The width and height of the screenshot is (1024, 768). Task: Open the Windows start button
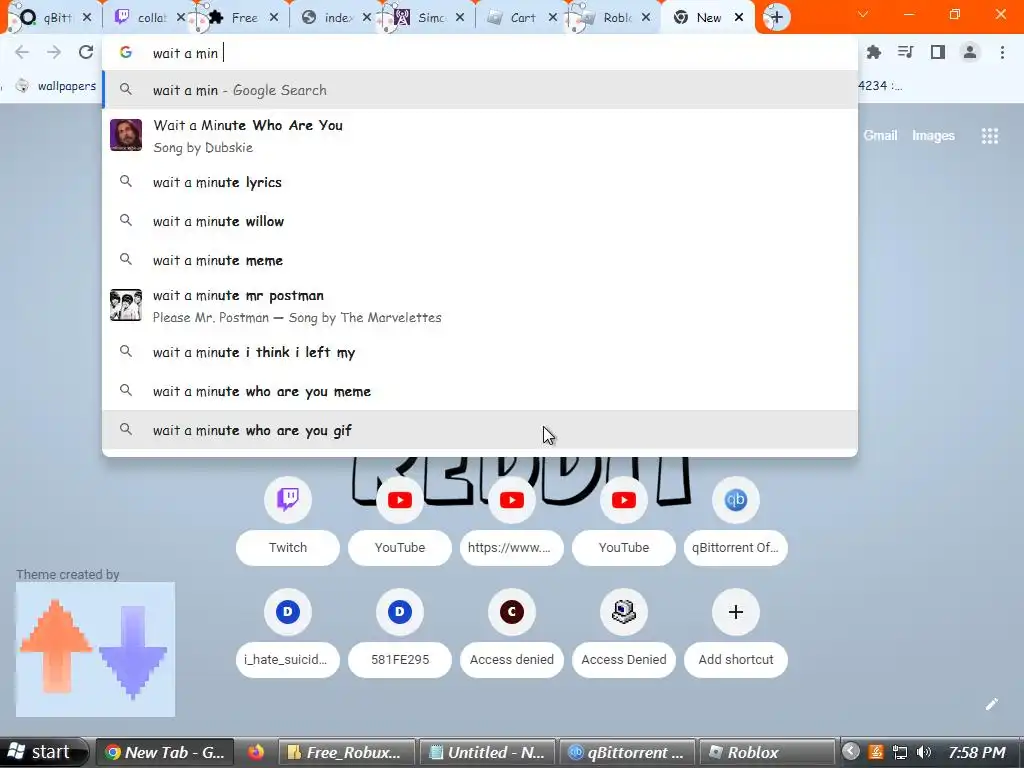tap(43, 752)
